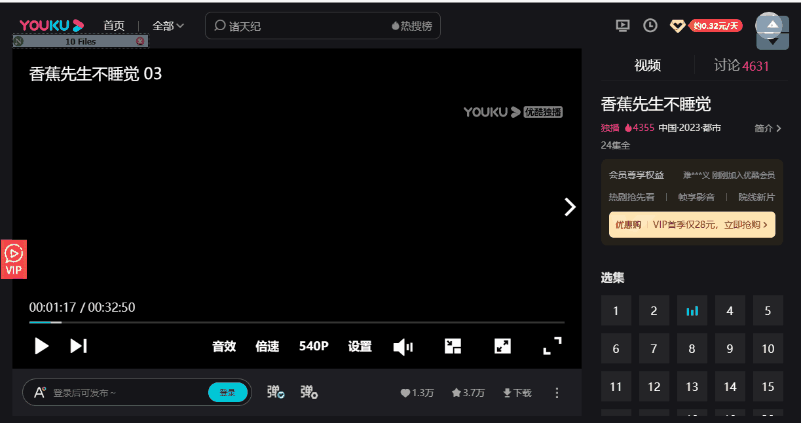Open the 首页 home page

(113, 26)
